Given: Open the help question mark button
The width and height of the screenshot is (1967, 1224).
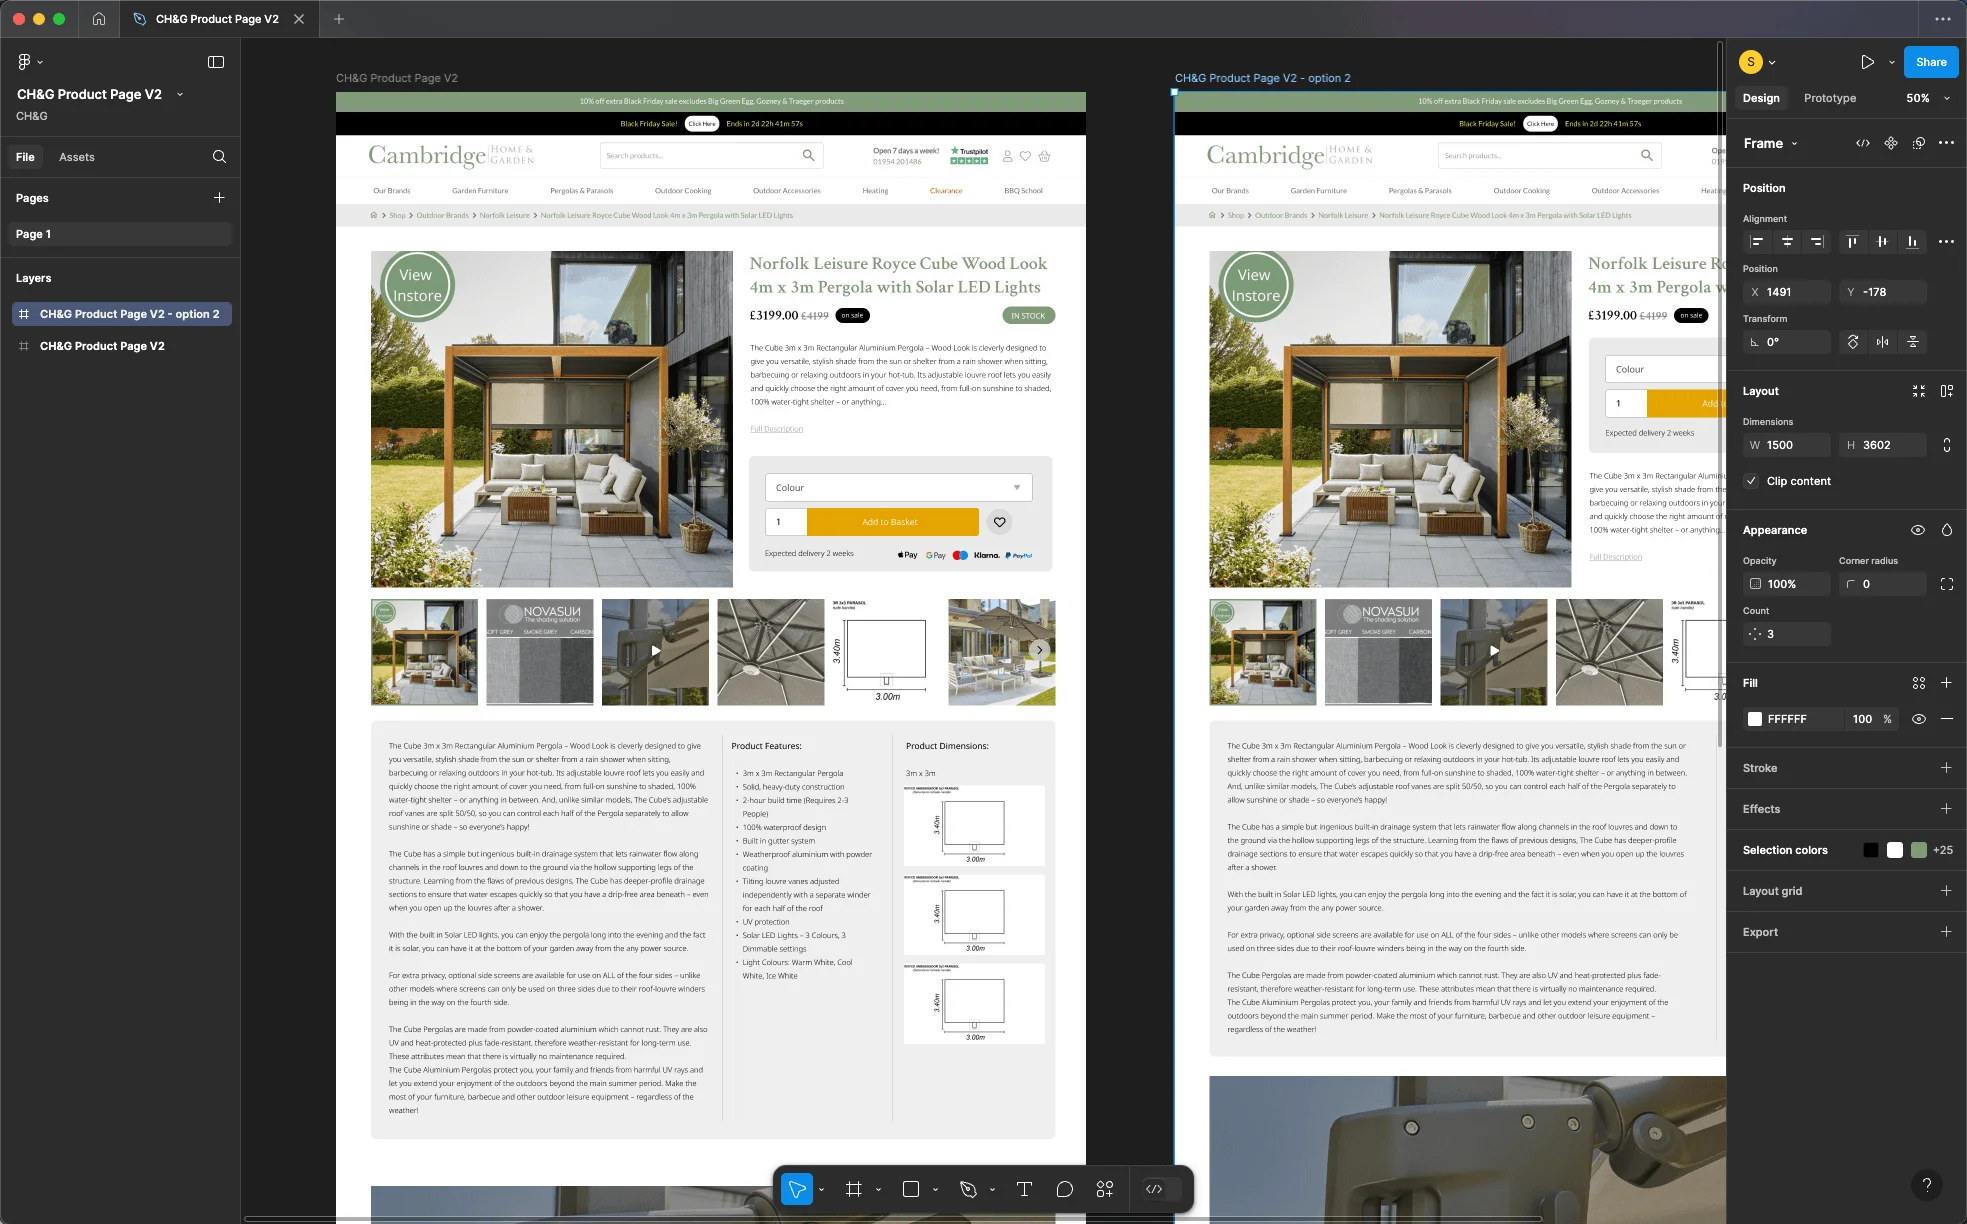Looking at the screenshot, I should click(1927, 1185).
